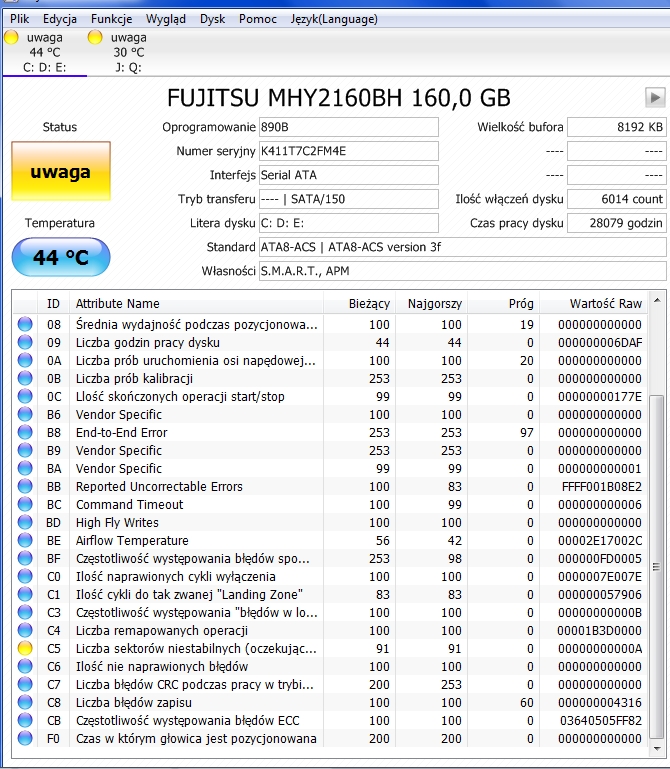Select the Liczba sektorów niestabilnych row text
670x769 pixels.
pos(196,648)
